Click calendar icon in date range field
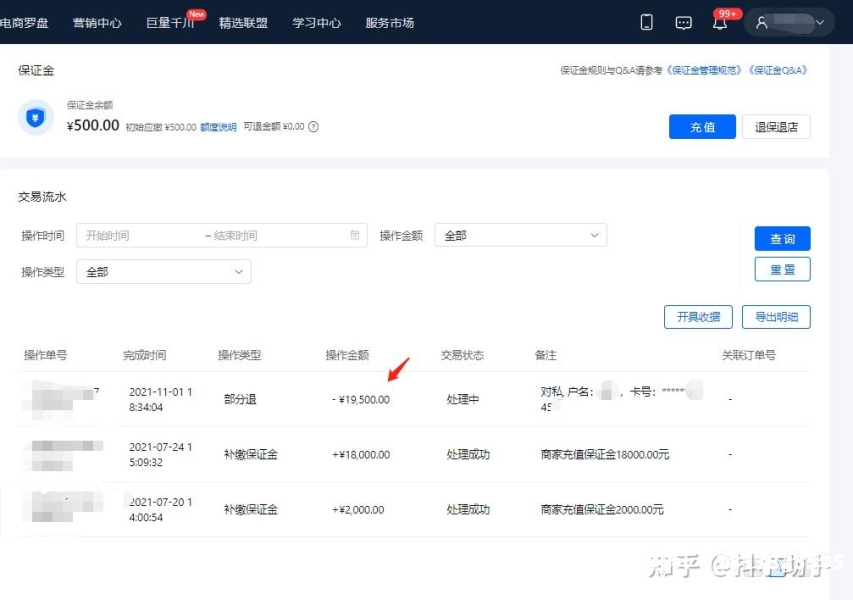The image size is (853, 600). click(x=355, y=236)
